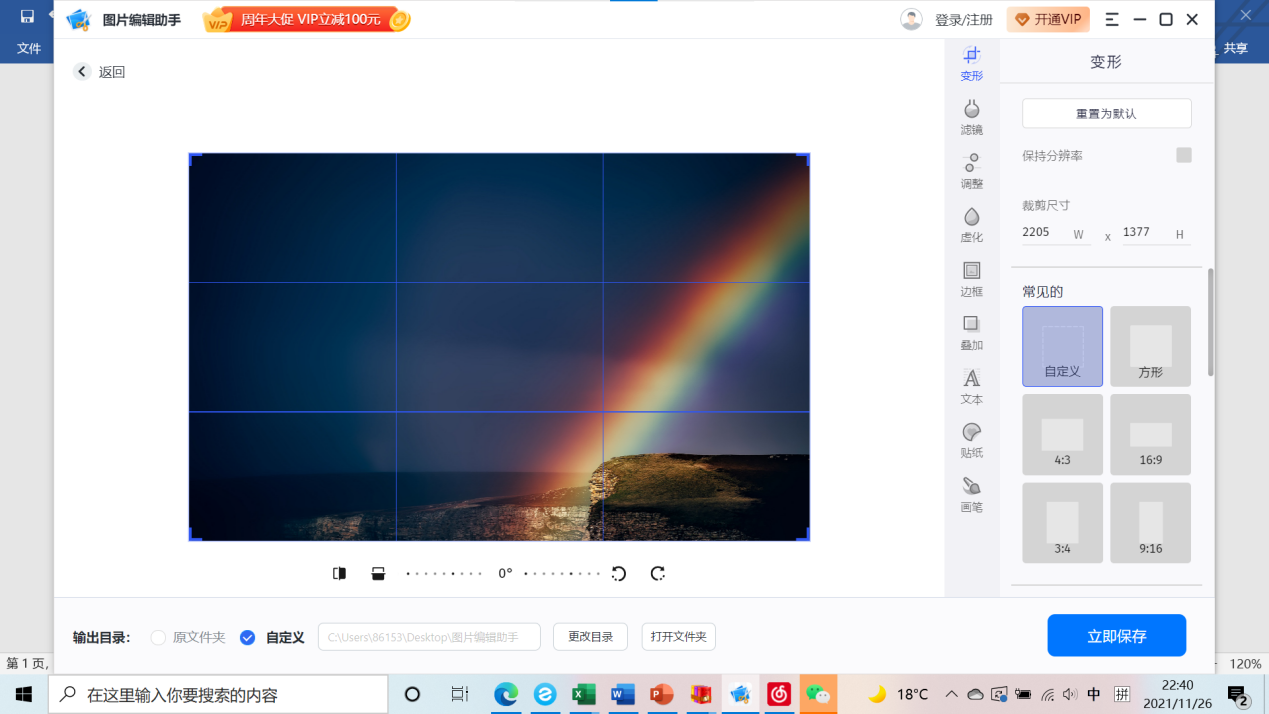Open the 滤镜 filter tool
Image resolution: width=1269 pixels, height=714 pixels.
971,117
